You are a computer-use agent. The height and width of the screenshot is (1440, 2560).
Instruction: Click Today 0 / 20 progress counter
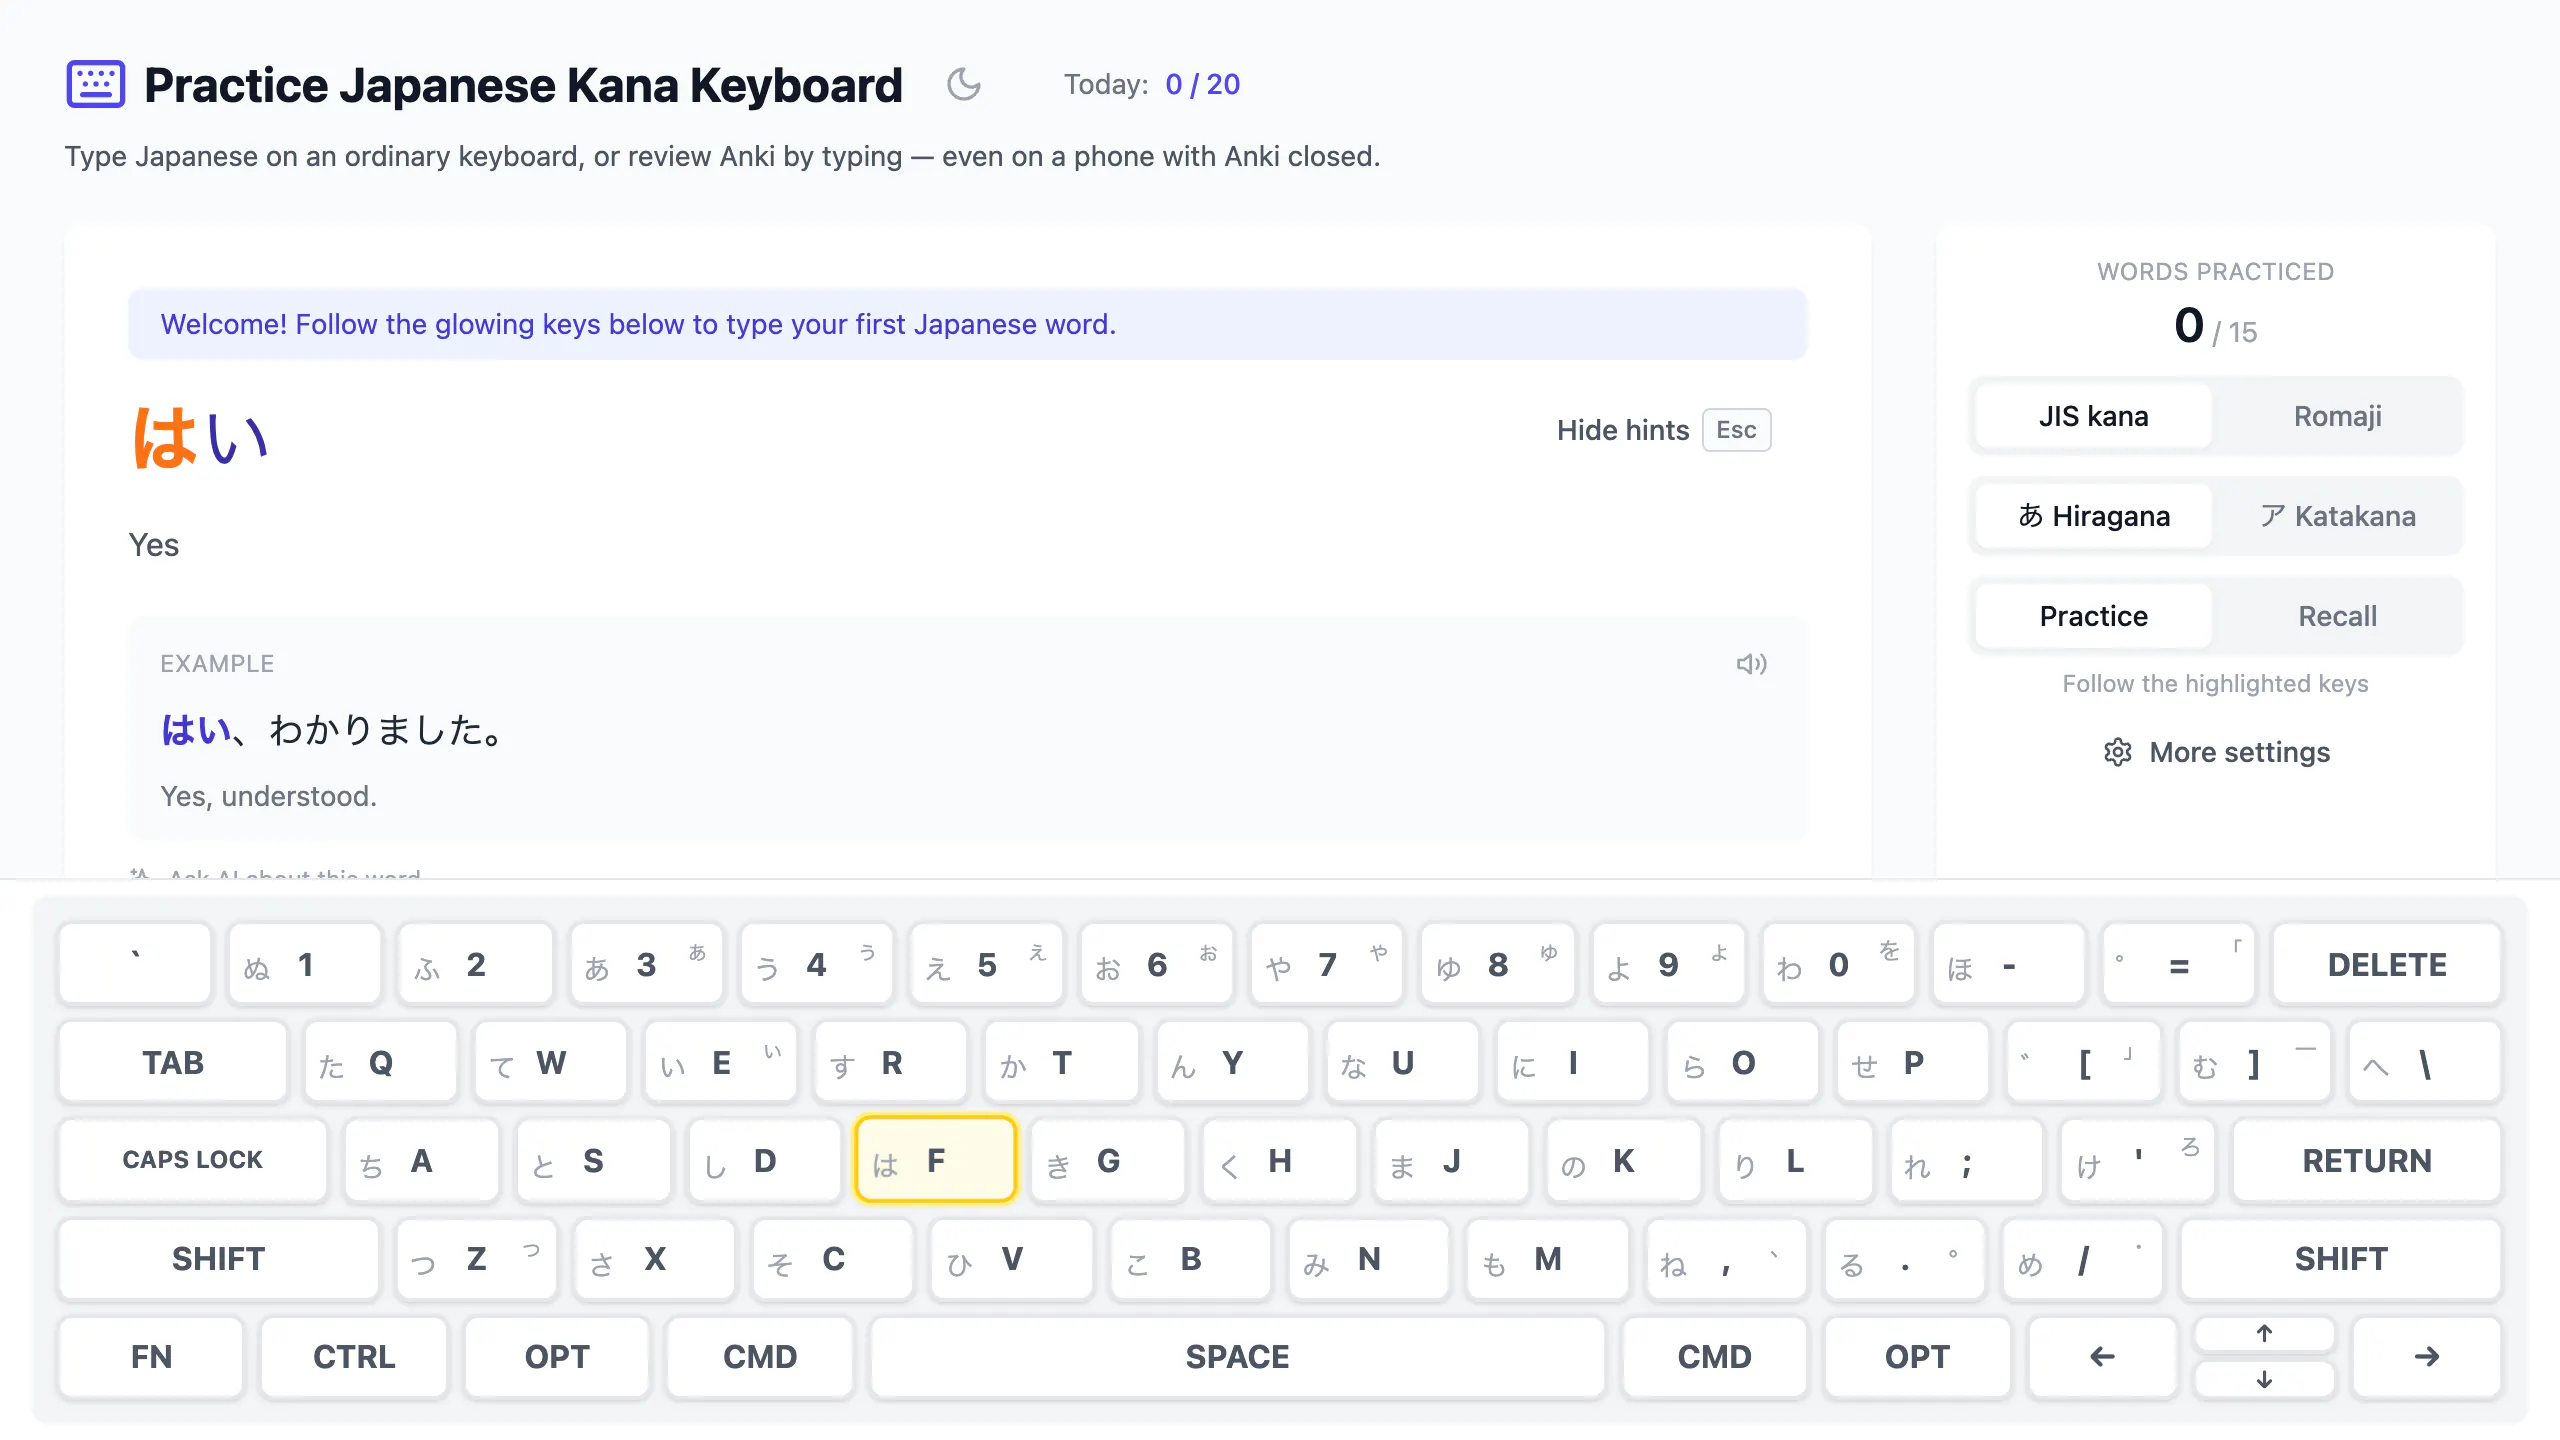1152,84
